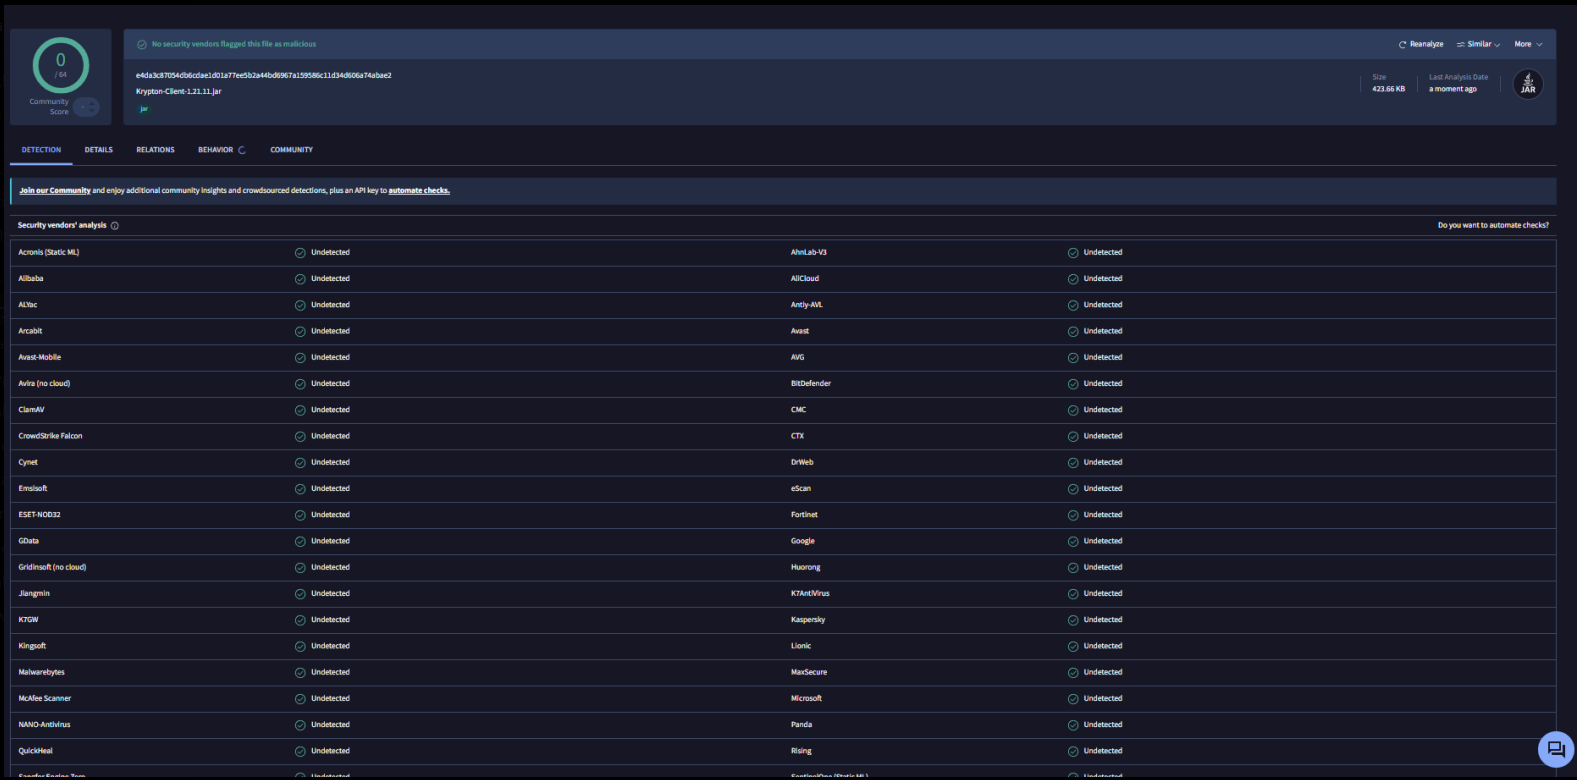
Task: Click the 0/64 detection score circle
Action: [x=61, y=65]
